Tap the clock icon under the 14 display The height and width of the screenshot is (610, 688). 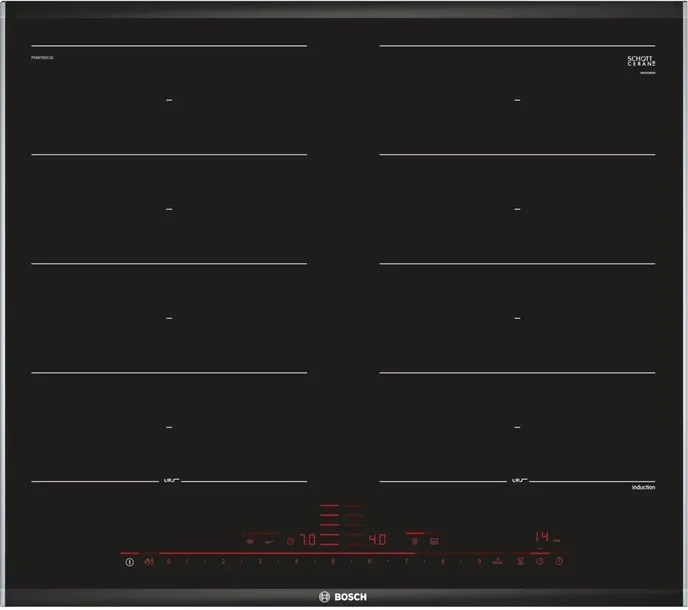click(x=539, y=562)
